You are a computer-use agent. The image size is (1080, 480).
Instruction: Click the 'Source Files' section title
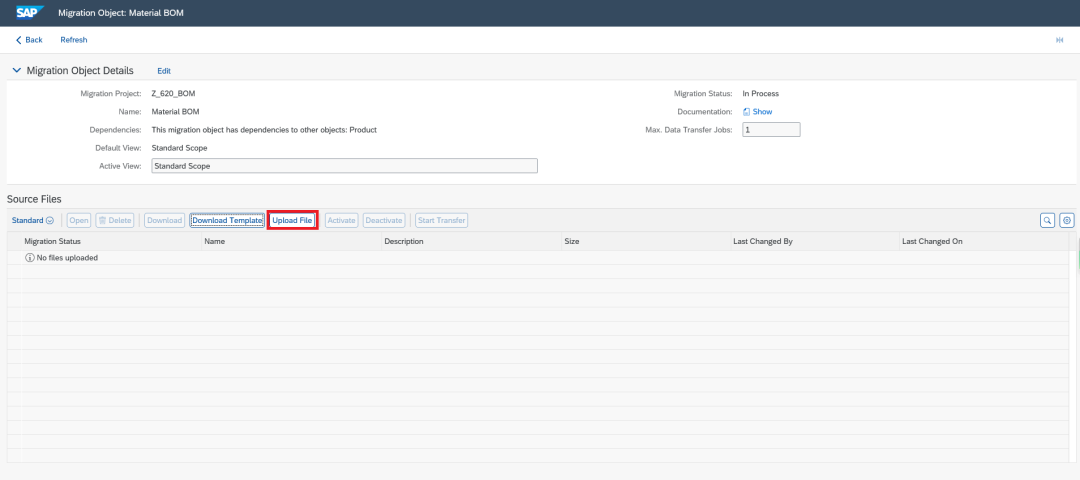pyautogui.click(x=34, y=199)
